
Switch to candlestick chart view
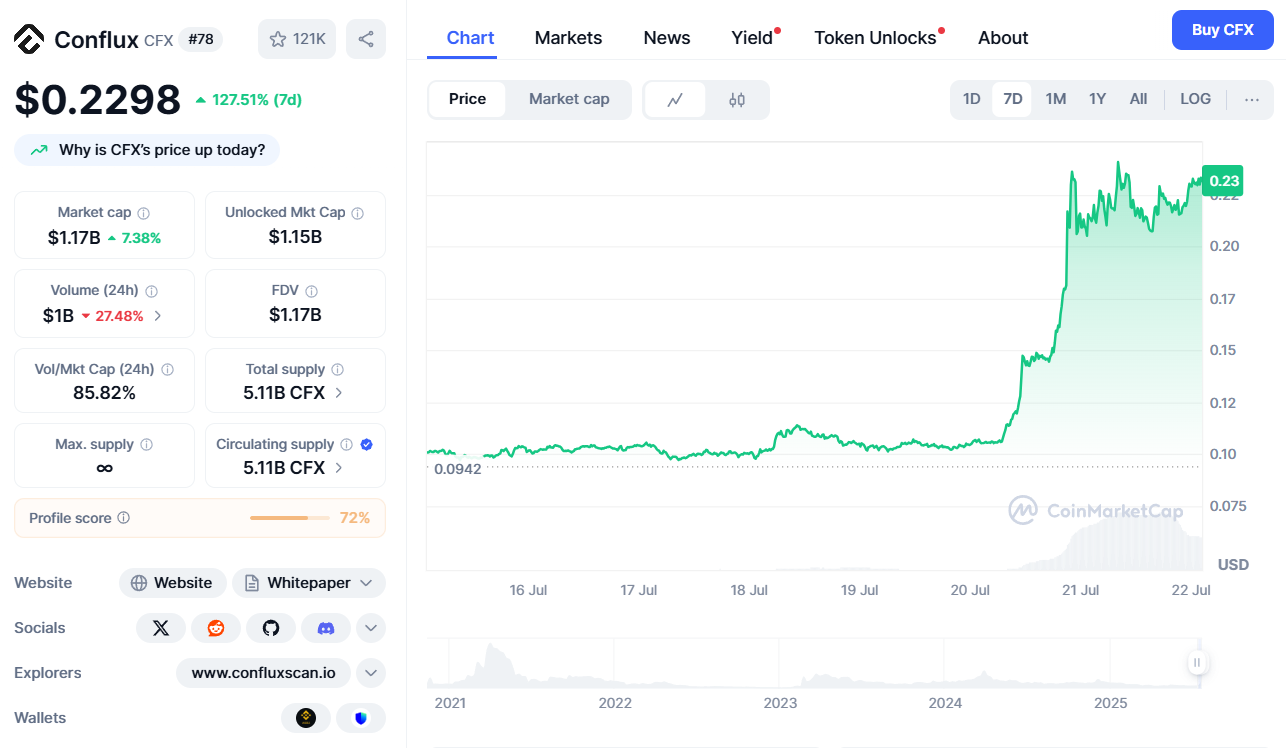point(737,100)
